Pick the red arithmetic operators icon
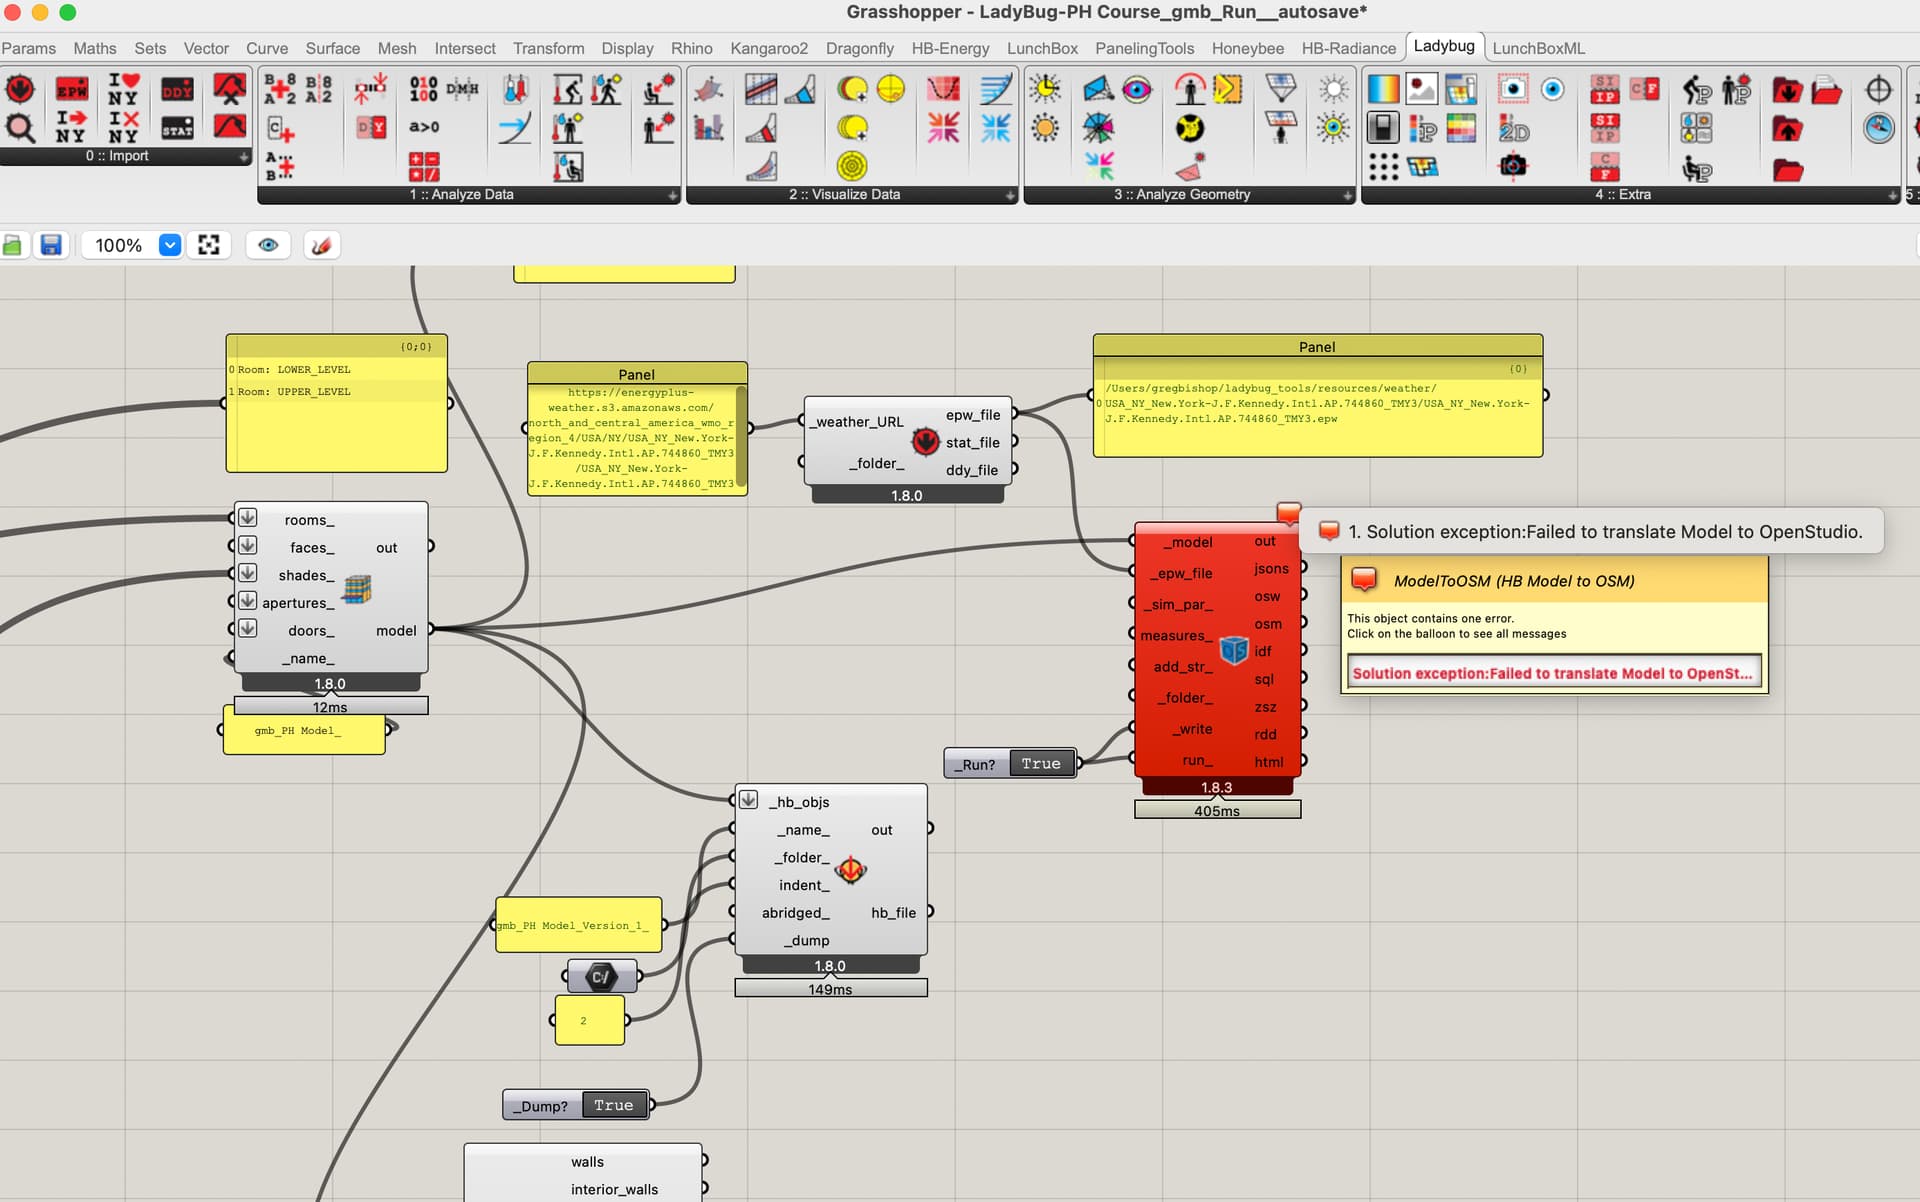The image size is (1920, 1202). pos(423,166)
